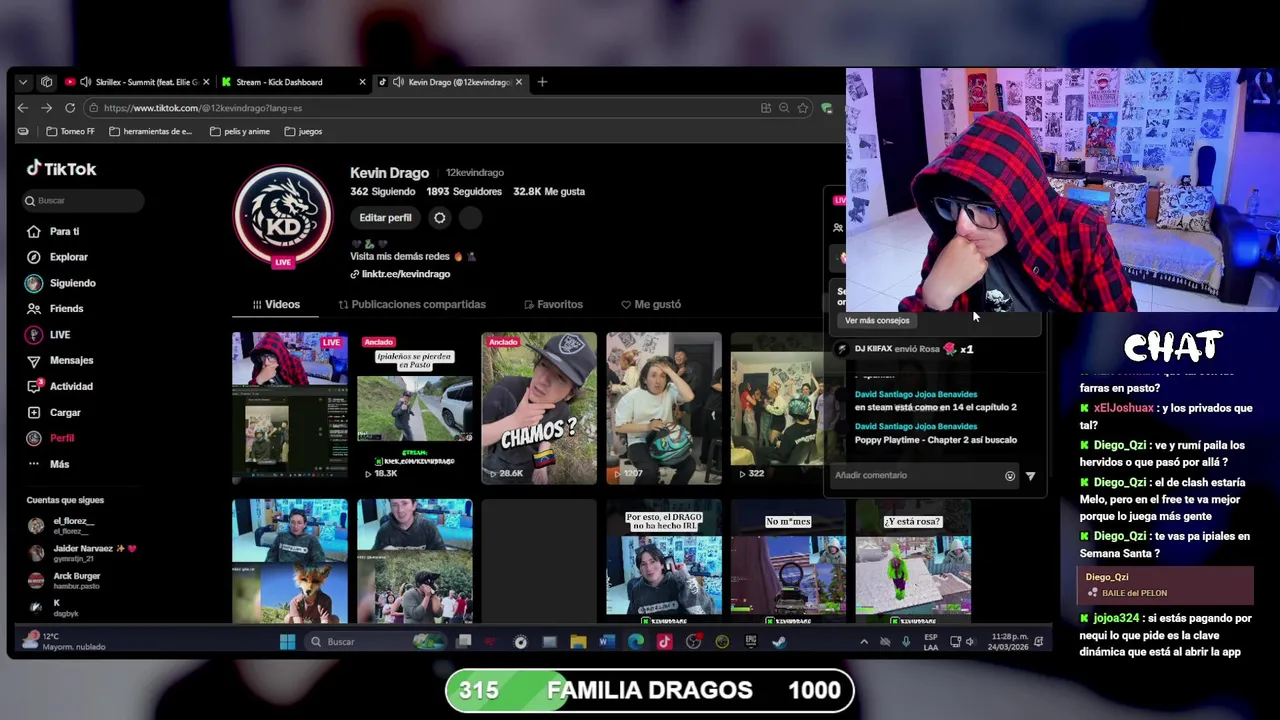The image size is (1280, 720).
Task: Open the new tab plus button
Action: (x=542, y=82)
